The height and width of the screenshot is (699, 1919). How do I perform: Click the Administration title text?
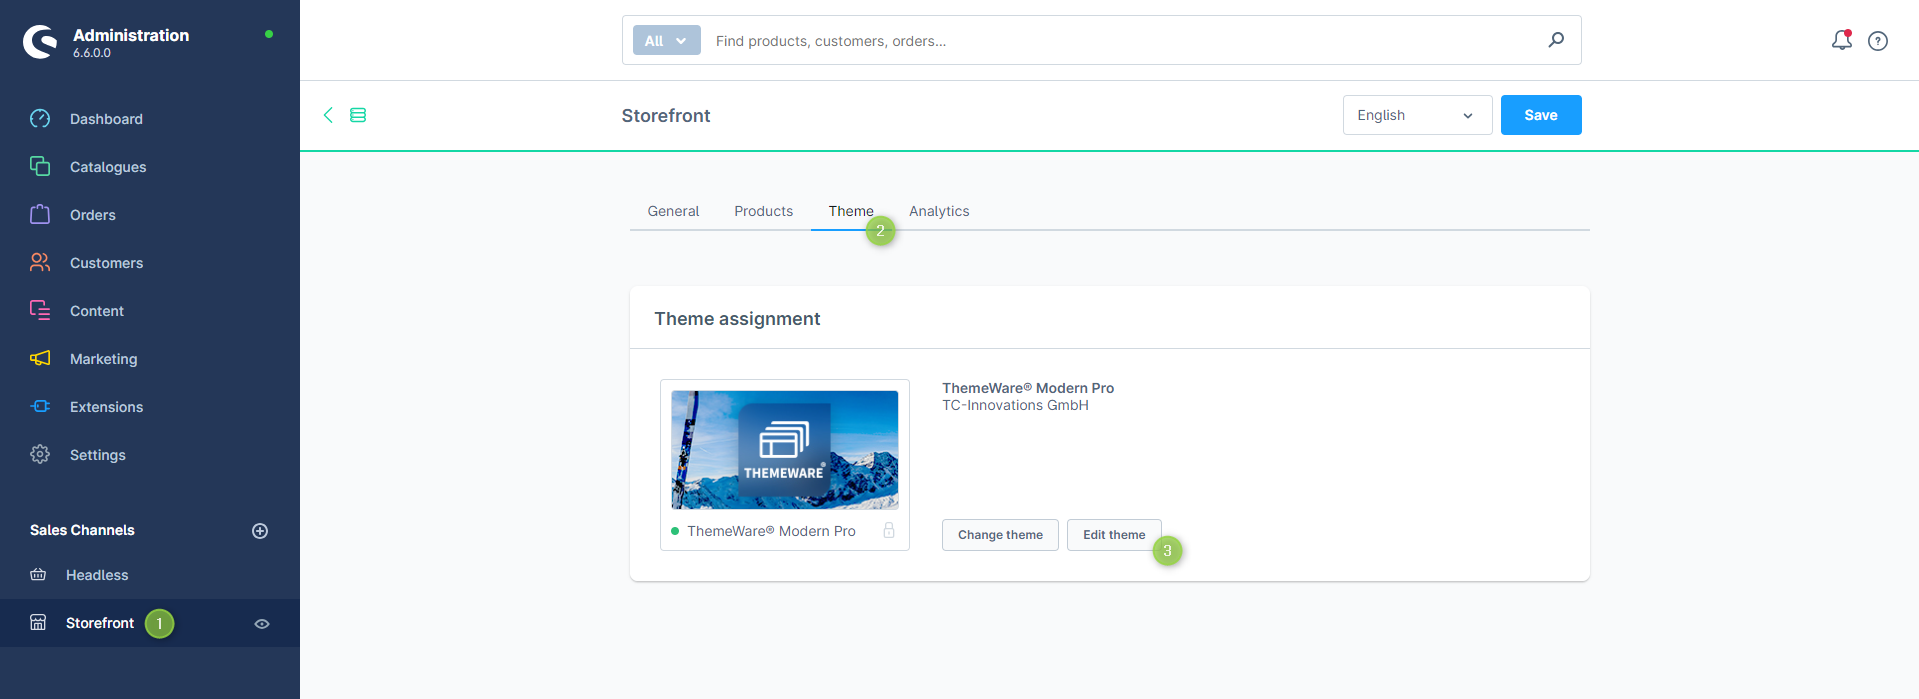point(131,35)
